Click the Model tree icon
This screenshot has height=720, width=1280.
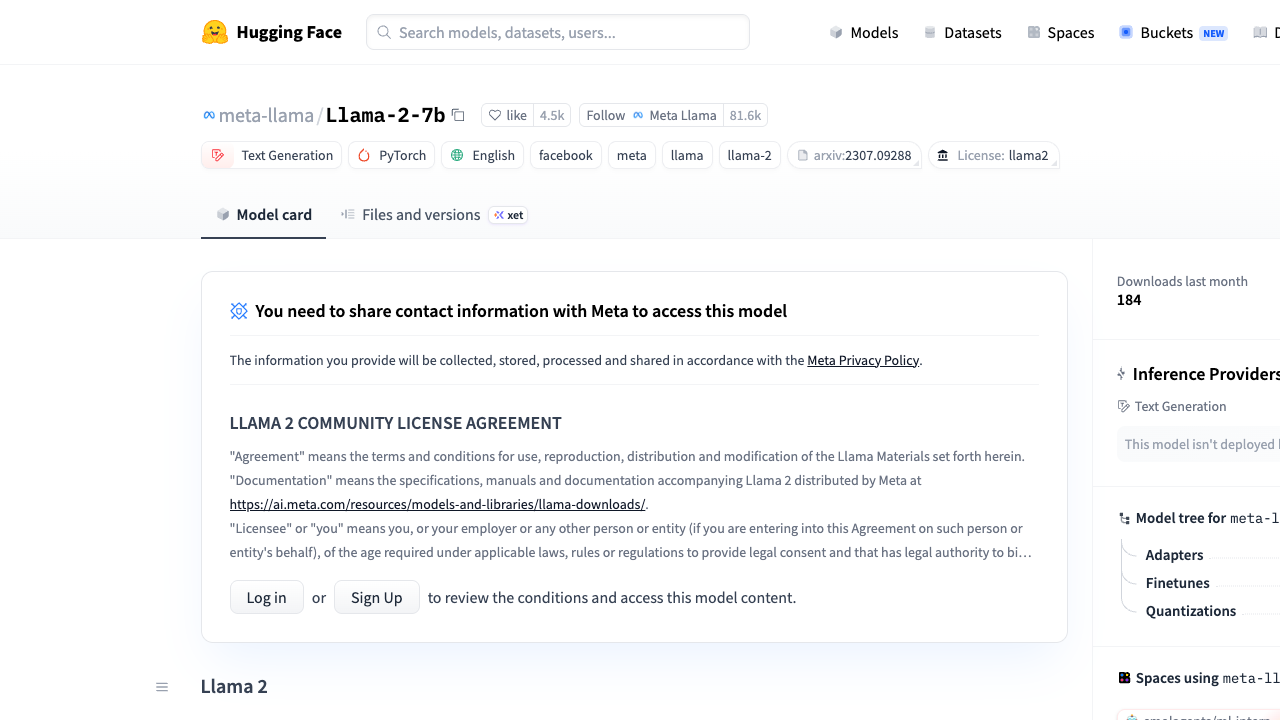point(1125,518)
